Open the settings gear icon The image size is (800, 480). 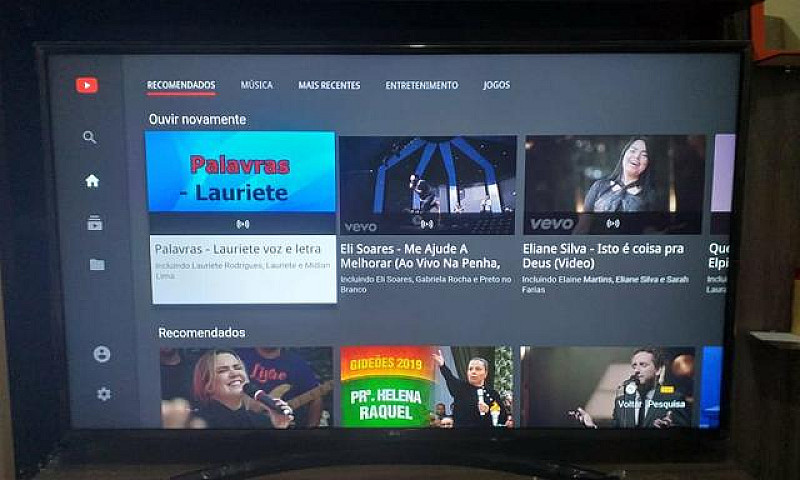(x=104, y=394)
